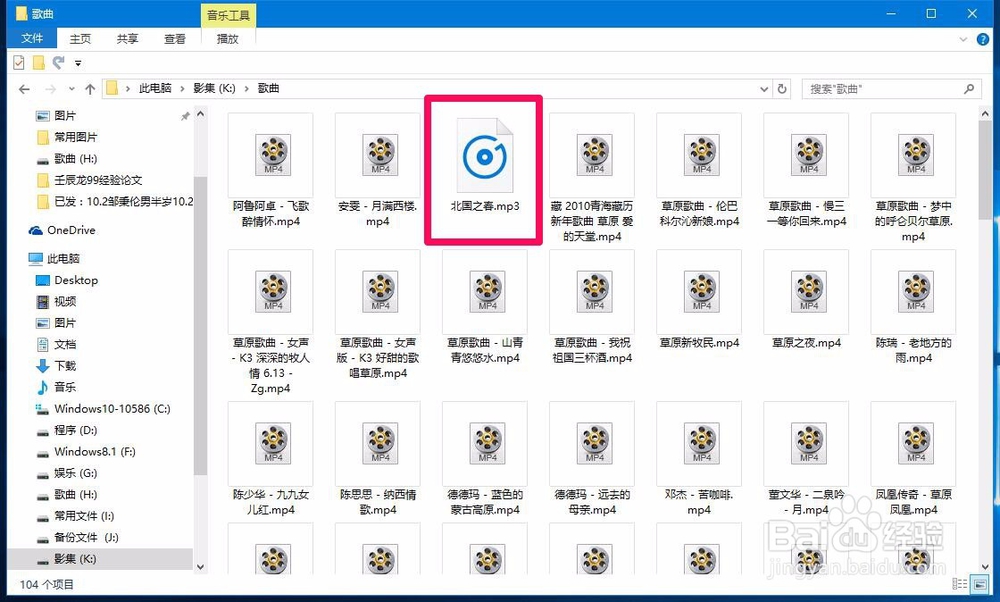Select 董文华 - 二泉吟 - 月.mp4 file
The width and height of the screenshot is (1000, 602).
point(806,459)
